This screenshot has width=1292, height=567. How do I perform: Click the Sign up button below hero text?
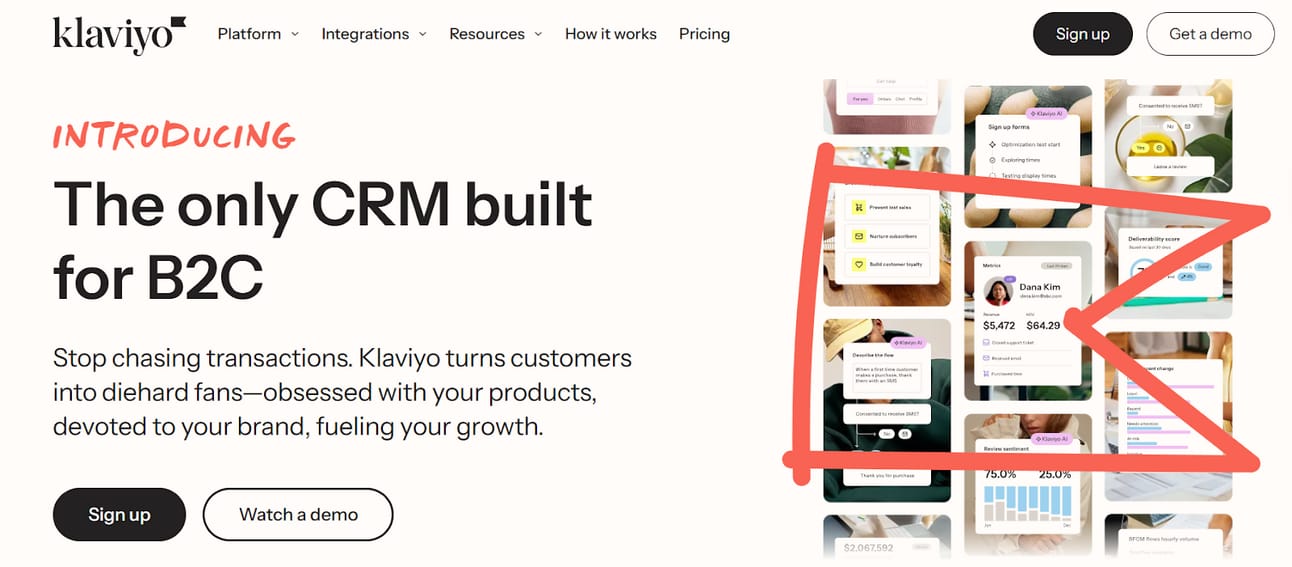[x=119, y=514]
